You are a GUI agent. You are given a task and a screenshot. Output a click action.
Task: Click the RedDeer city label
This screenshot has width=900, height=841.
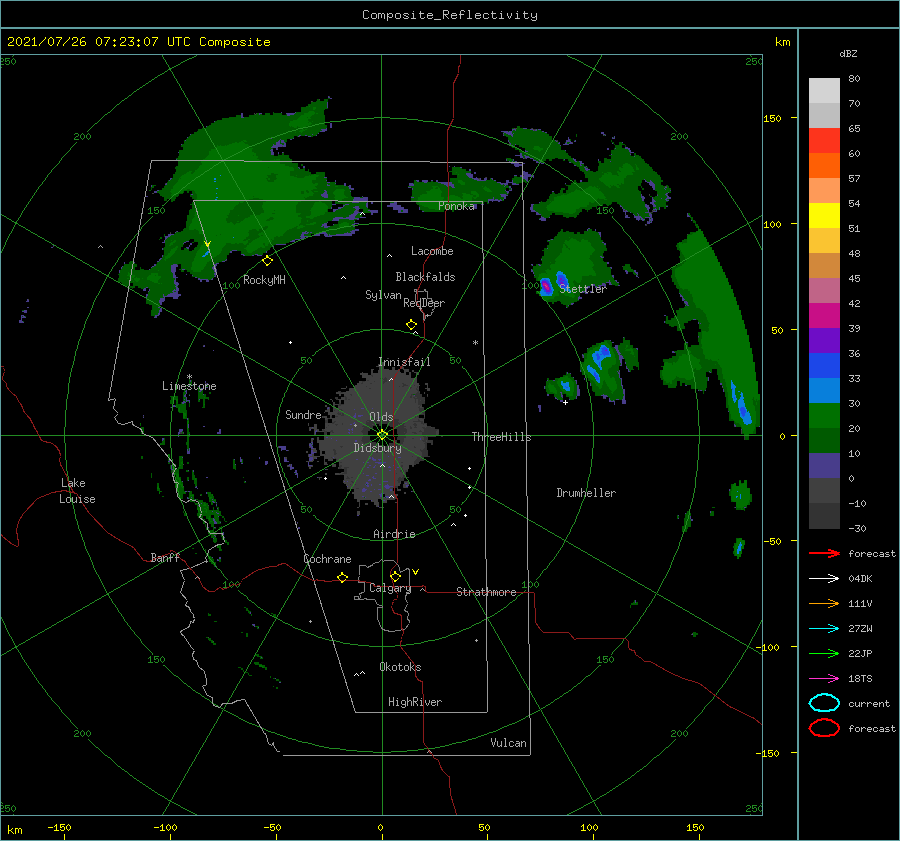424,303
